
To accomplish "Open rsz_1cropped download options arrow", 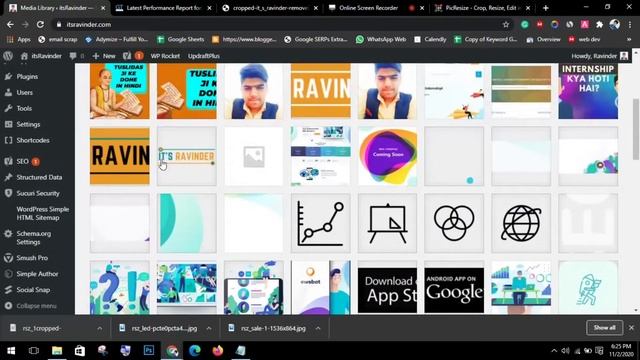I will [x=100, y=328].
